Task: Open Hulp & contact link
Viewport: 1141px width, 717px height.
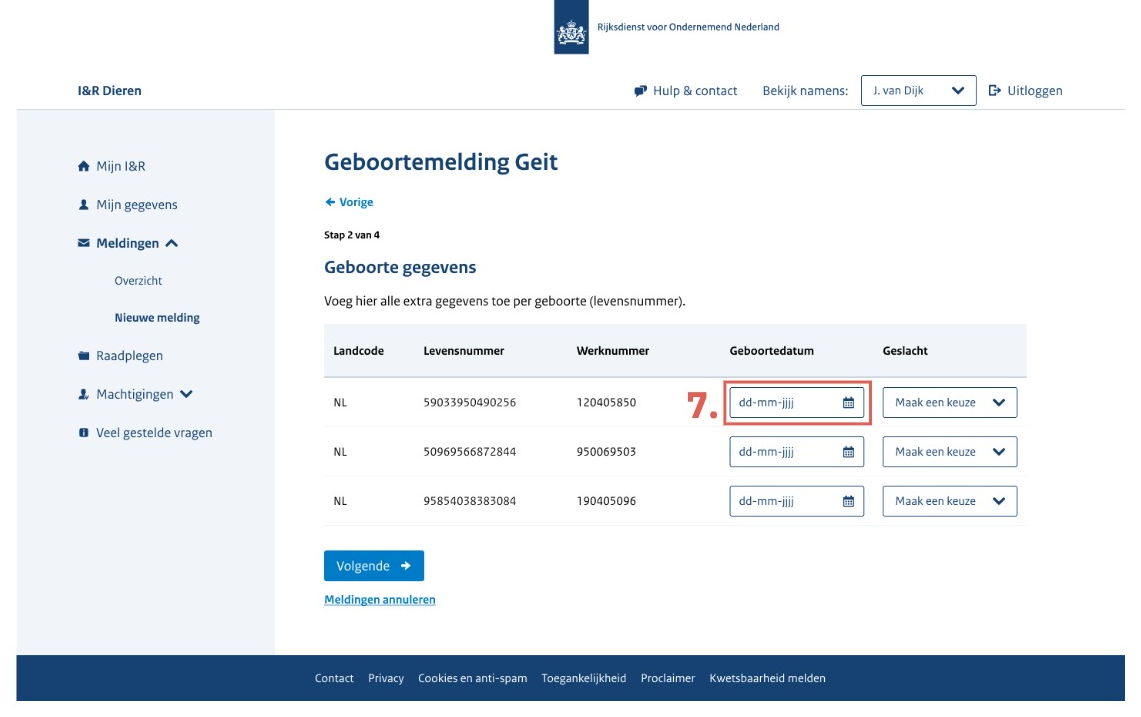Action: pyautogui.click(x=695, y=90)
